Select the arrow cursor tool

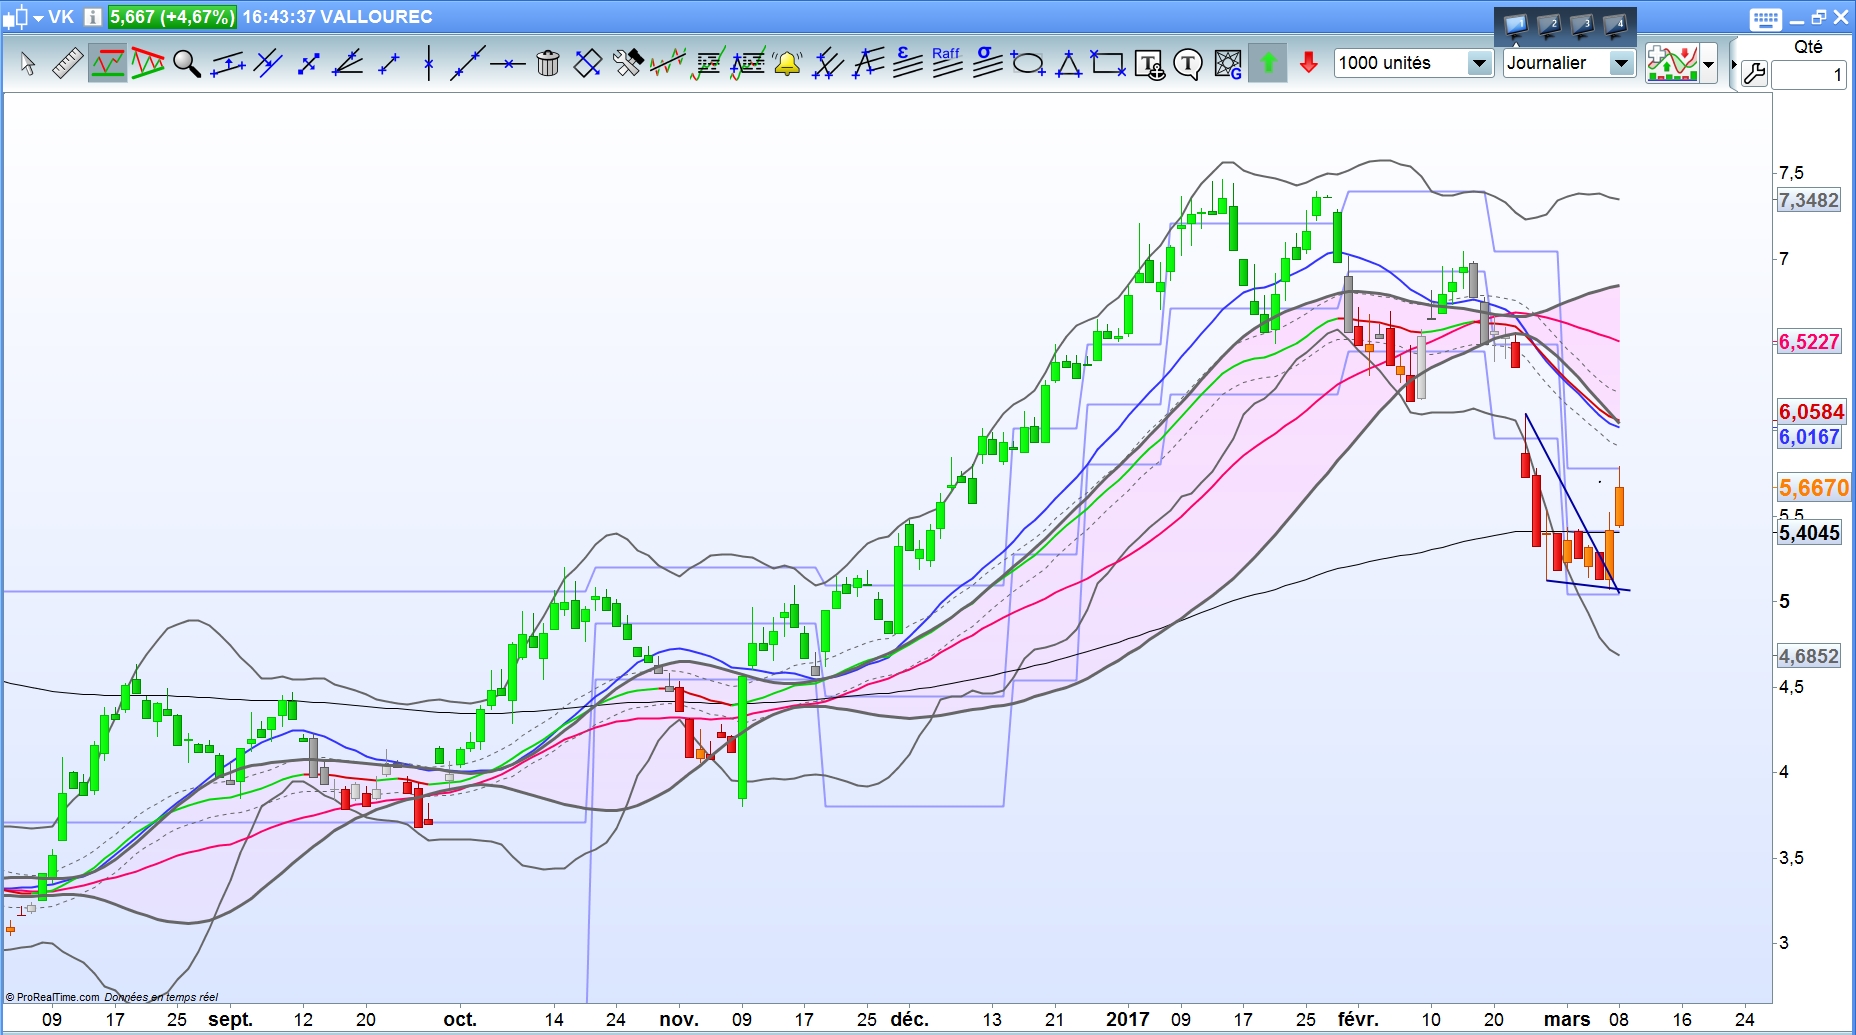(x=28, y=64)
